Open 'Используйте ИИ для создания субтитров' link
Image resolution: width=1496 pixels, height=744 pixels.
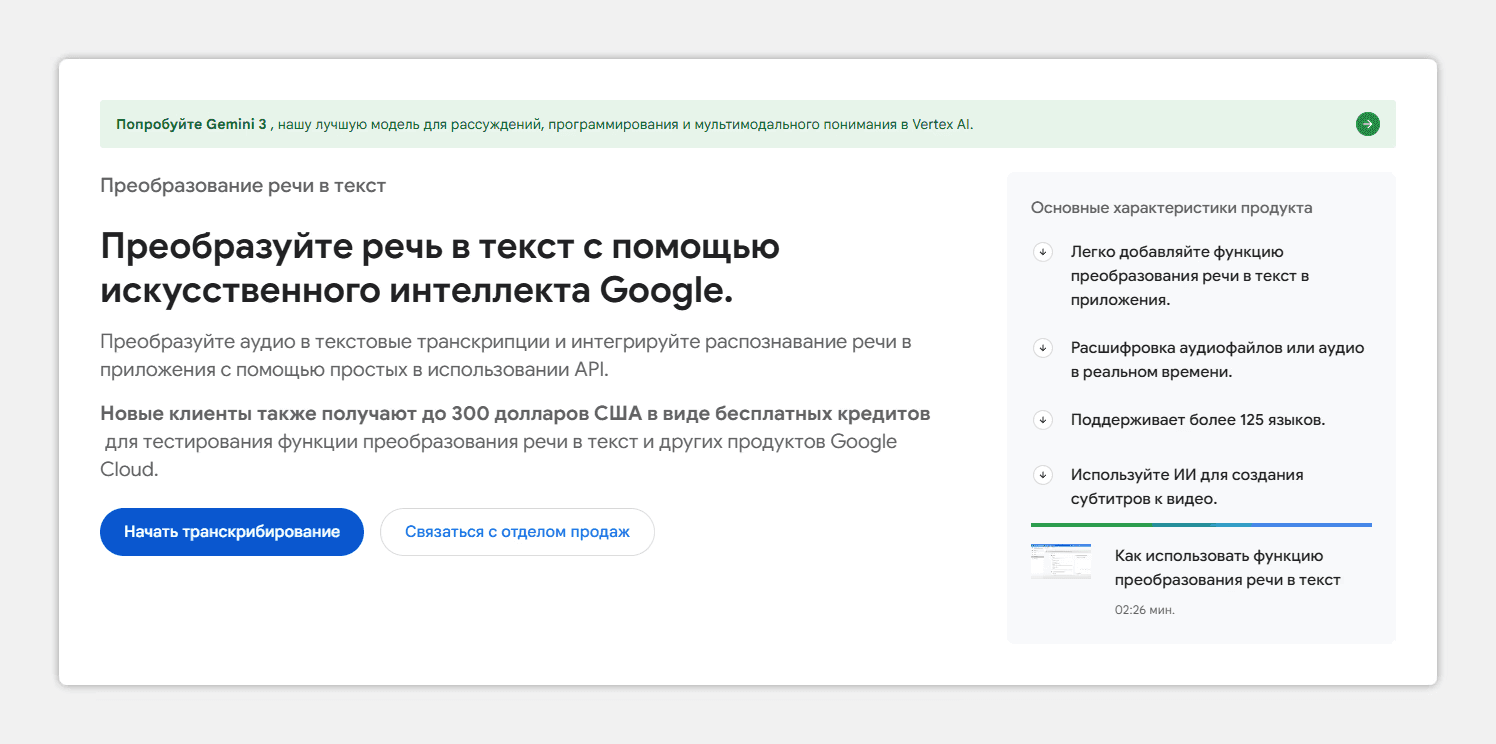[1187, 487]
